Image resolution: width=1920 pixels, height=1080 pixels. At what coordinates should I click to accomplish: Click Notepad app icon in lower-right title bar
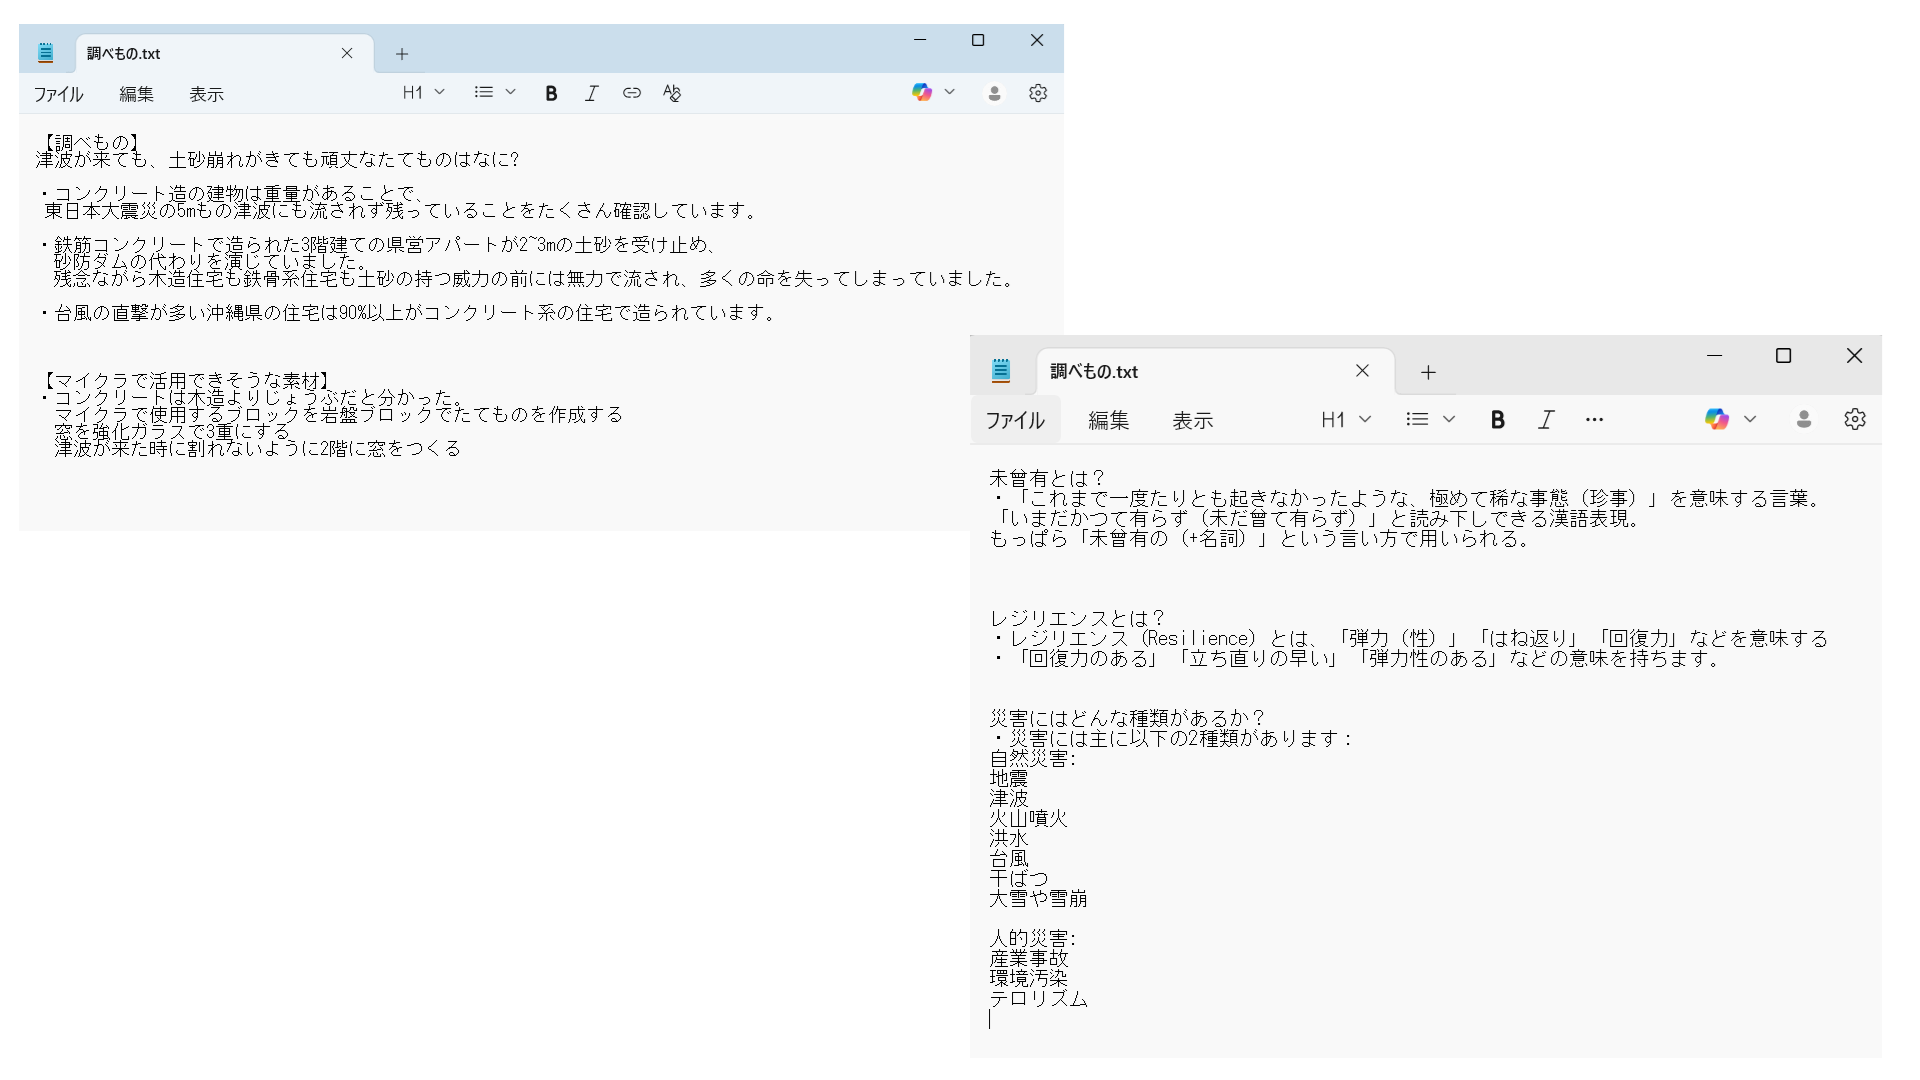pos(1001,371)
